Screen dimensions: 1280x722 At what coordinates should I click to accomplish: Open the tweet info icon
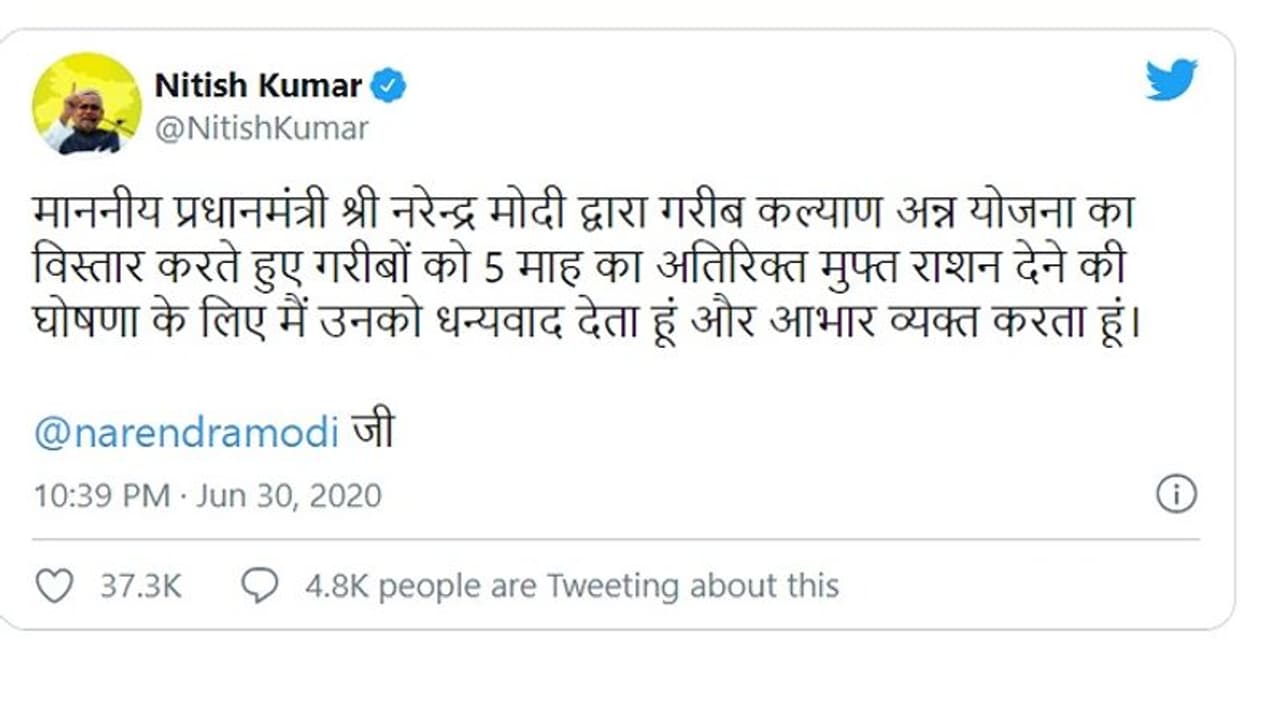coord(1176,495)
